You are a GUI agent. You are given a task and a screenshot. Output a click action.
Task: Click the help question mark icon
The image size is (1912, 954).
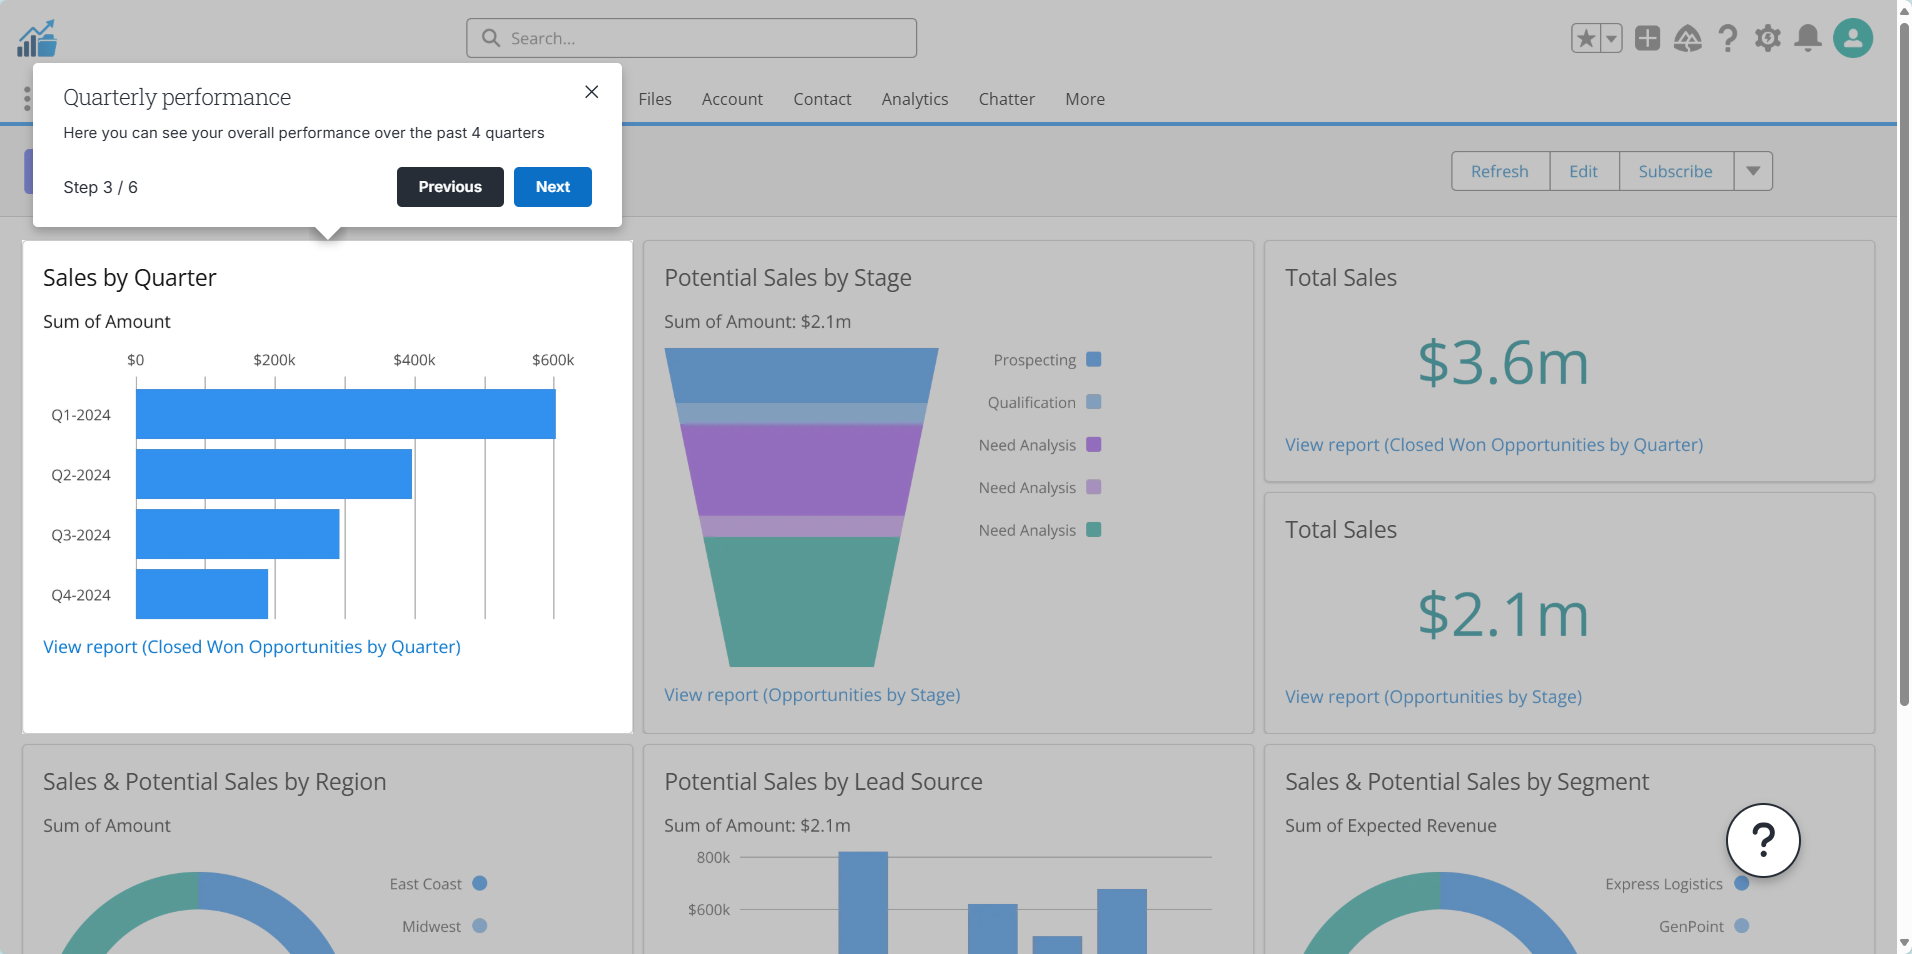point(1727,39)
